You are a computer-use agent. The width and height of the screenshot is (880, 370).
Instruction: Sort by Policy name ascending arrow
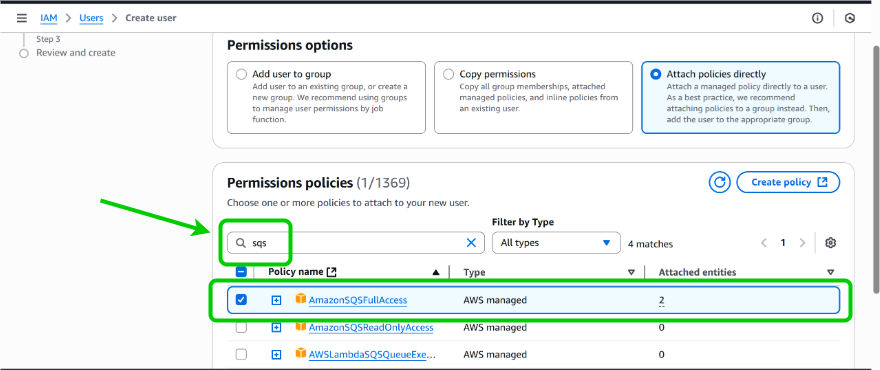pos(436,272)
